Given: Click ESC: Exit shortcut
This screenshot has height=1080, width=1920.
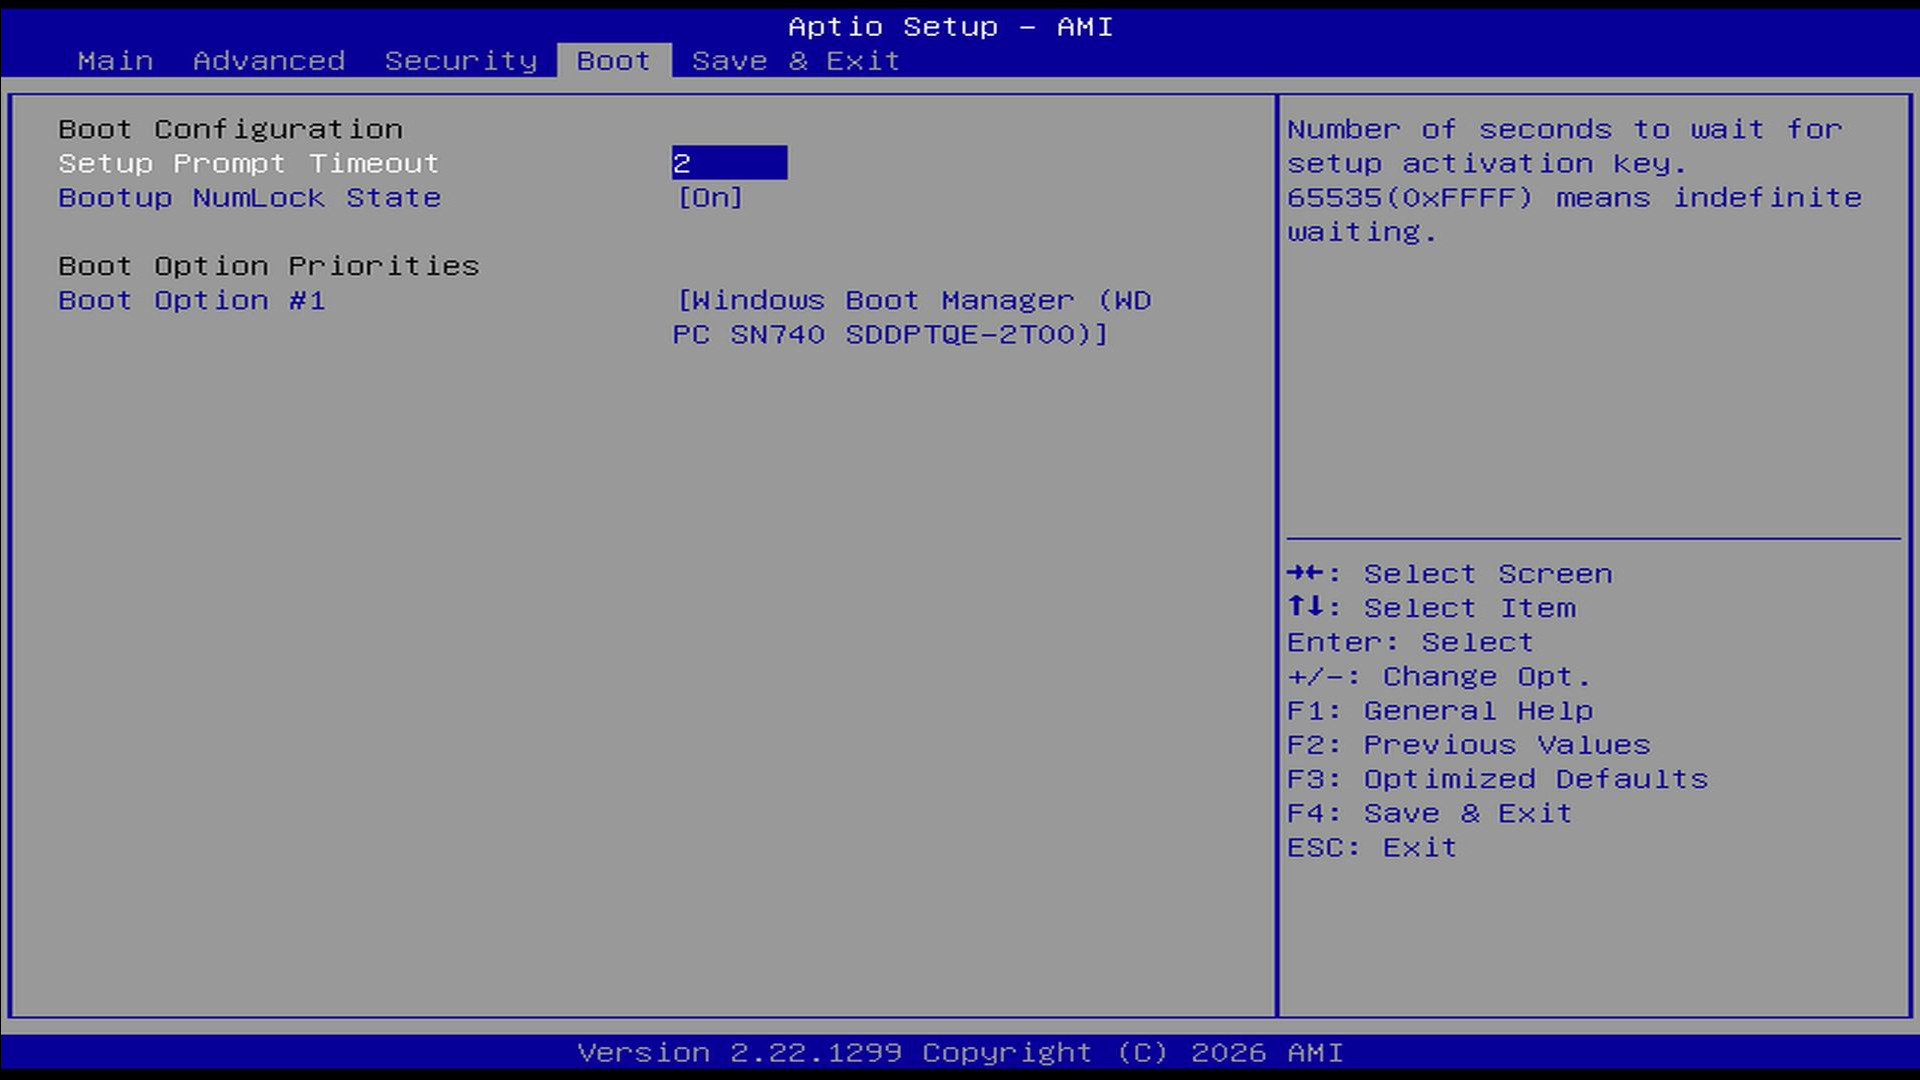Looking at the screenshot, I should 1371,847.
